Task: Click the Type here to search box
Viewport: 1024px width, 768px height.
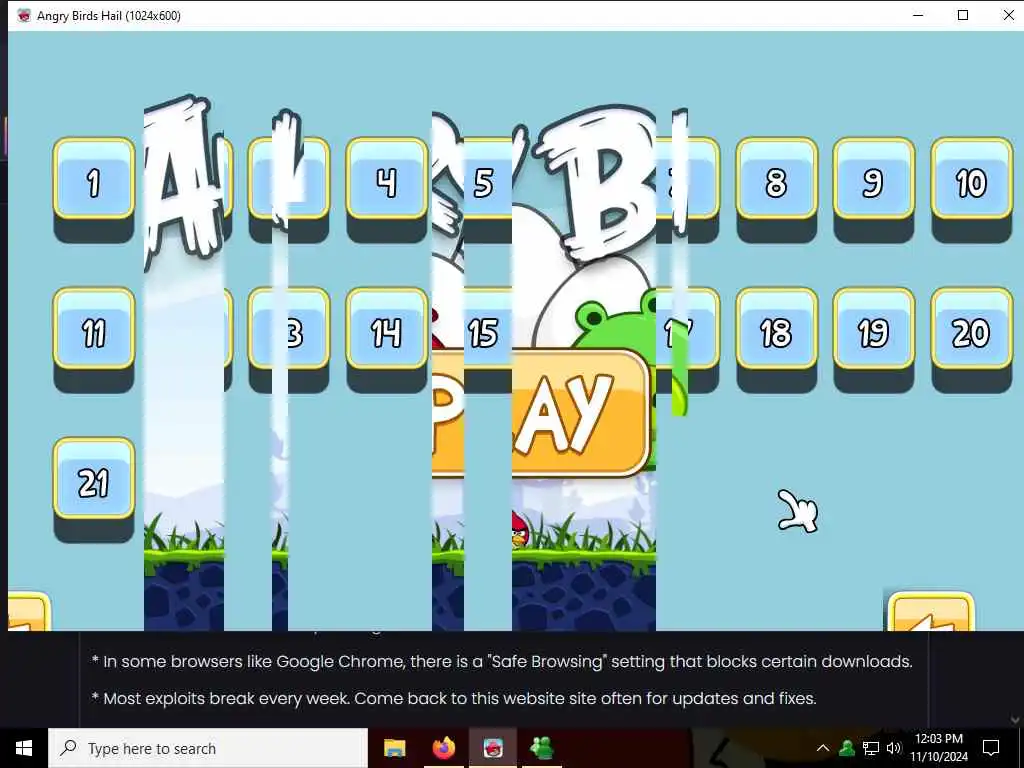Action: (x=208, y=748)
